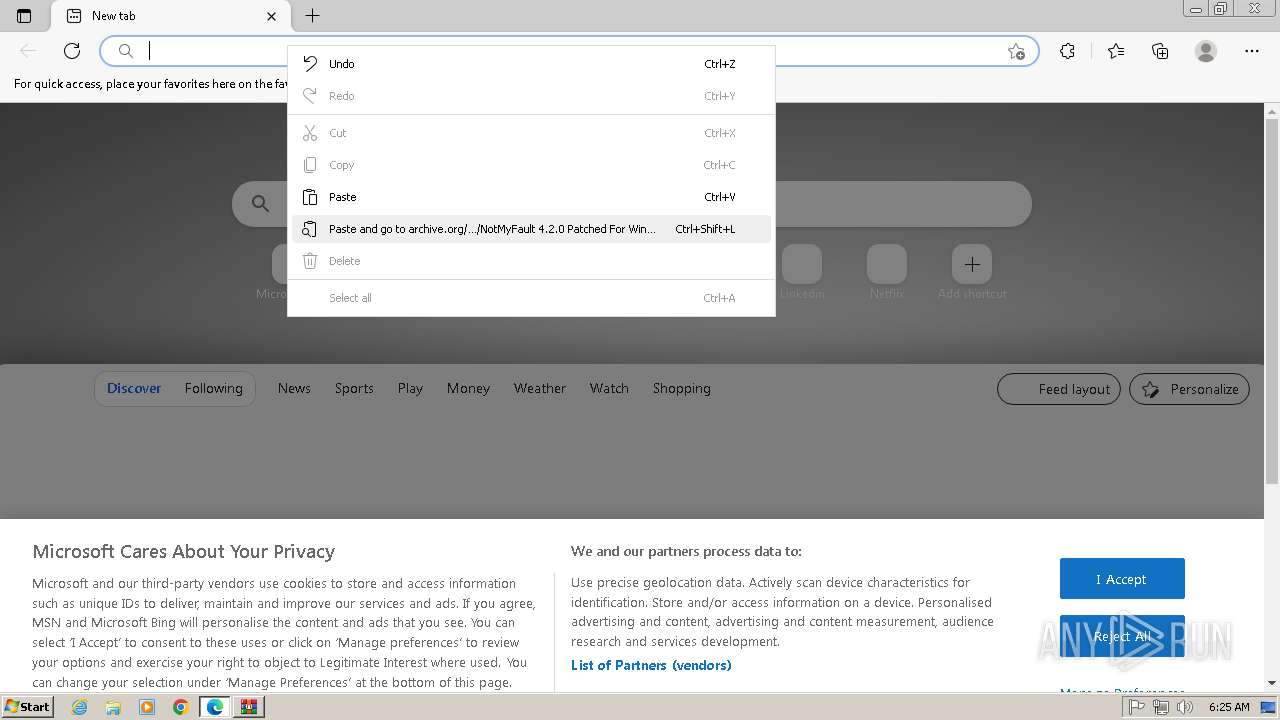Click the Back navigation arrow
The width and height of the screenshot is (1280, 720).
coord(28,51)
